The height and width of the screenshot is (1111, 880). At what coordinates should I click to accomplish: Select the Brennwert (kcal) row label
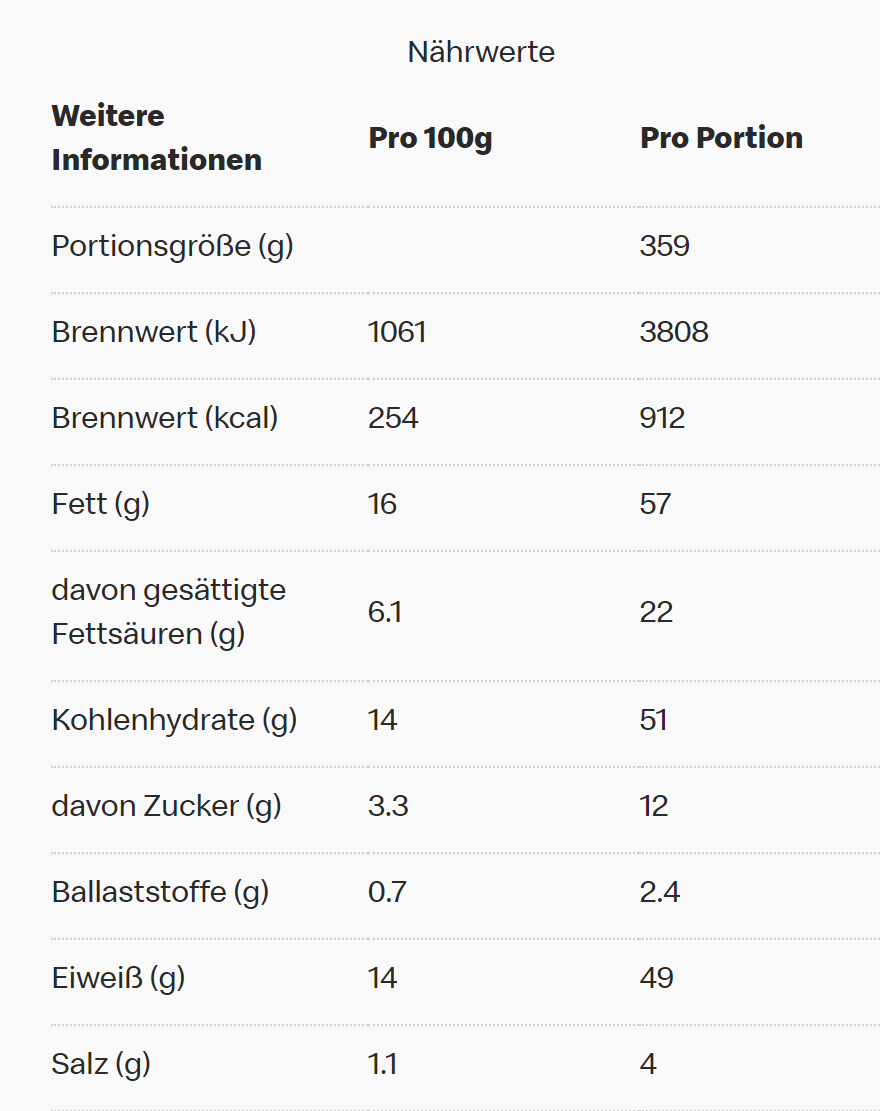point(165,418)
